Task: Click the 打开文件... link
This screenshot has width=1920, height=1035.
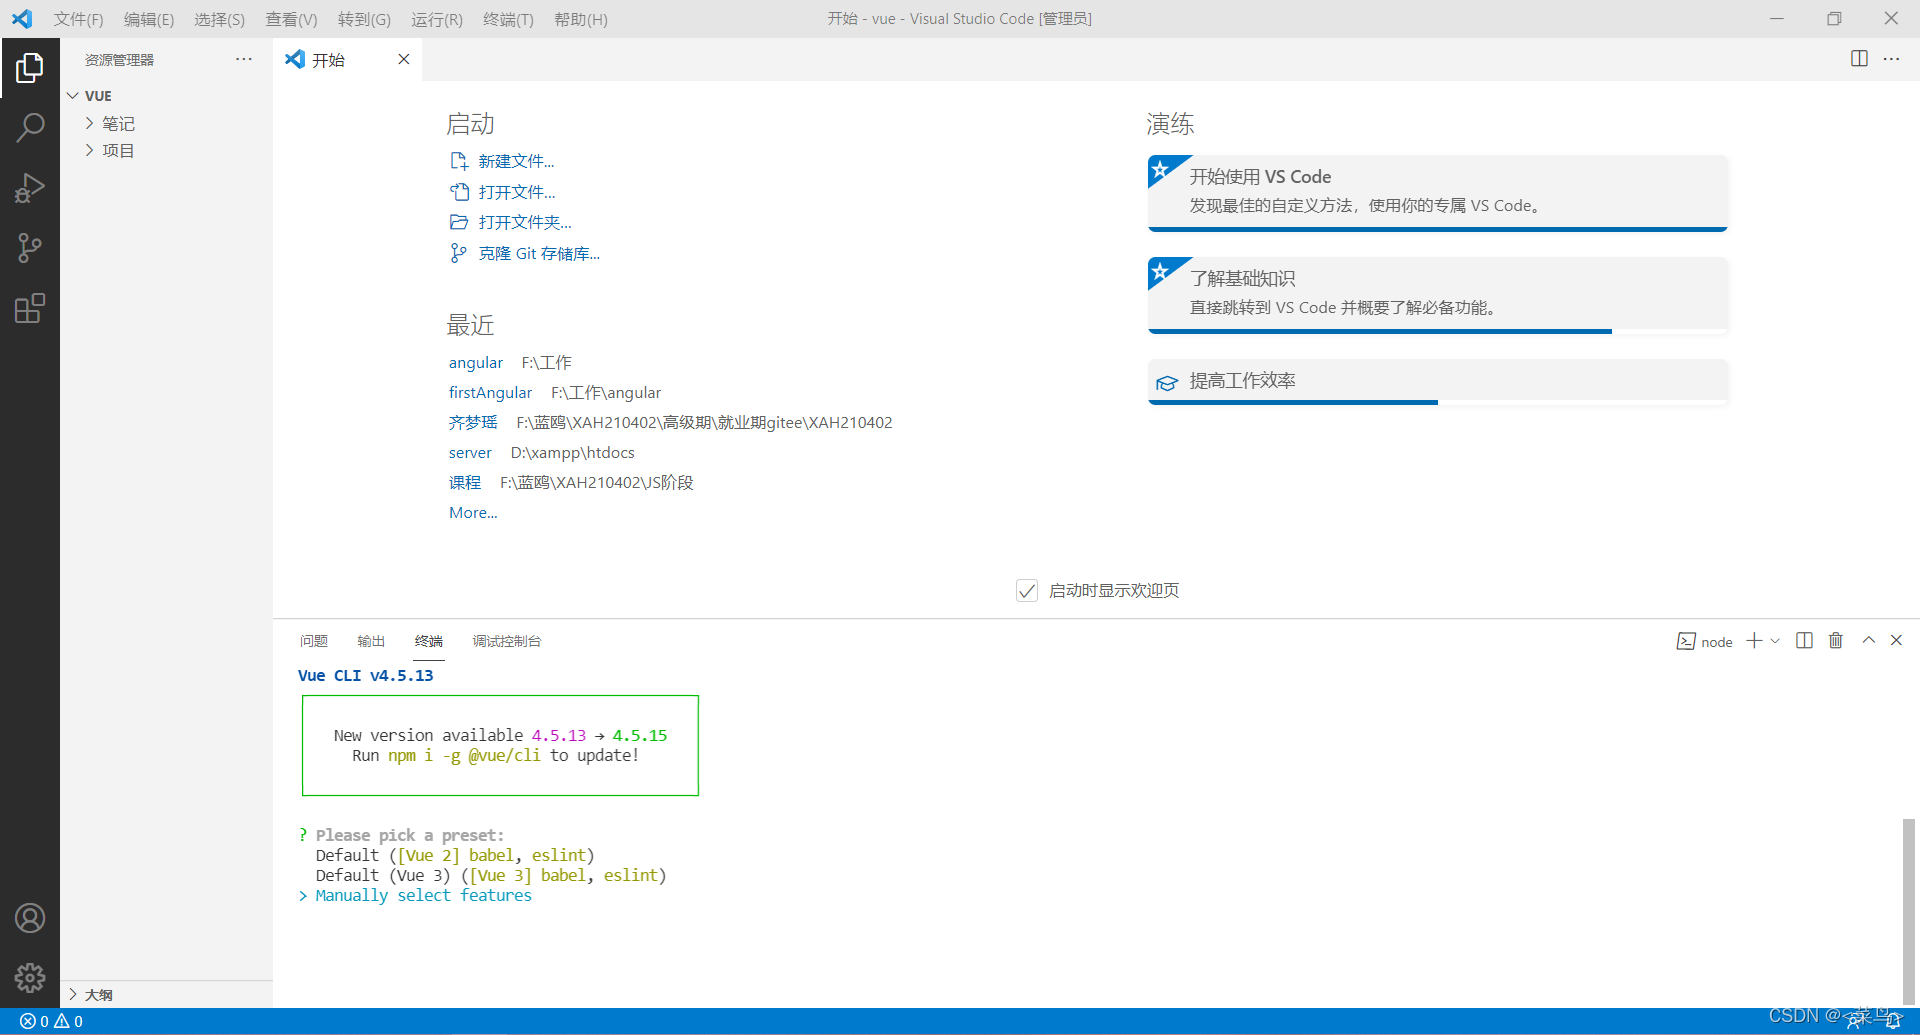Action: click(516, 192)
